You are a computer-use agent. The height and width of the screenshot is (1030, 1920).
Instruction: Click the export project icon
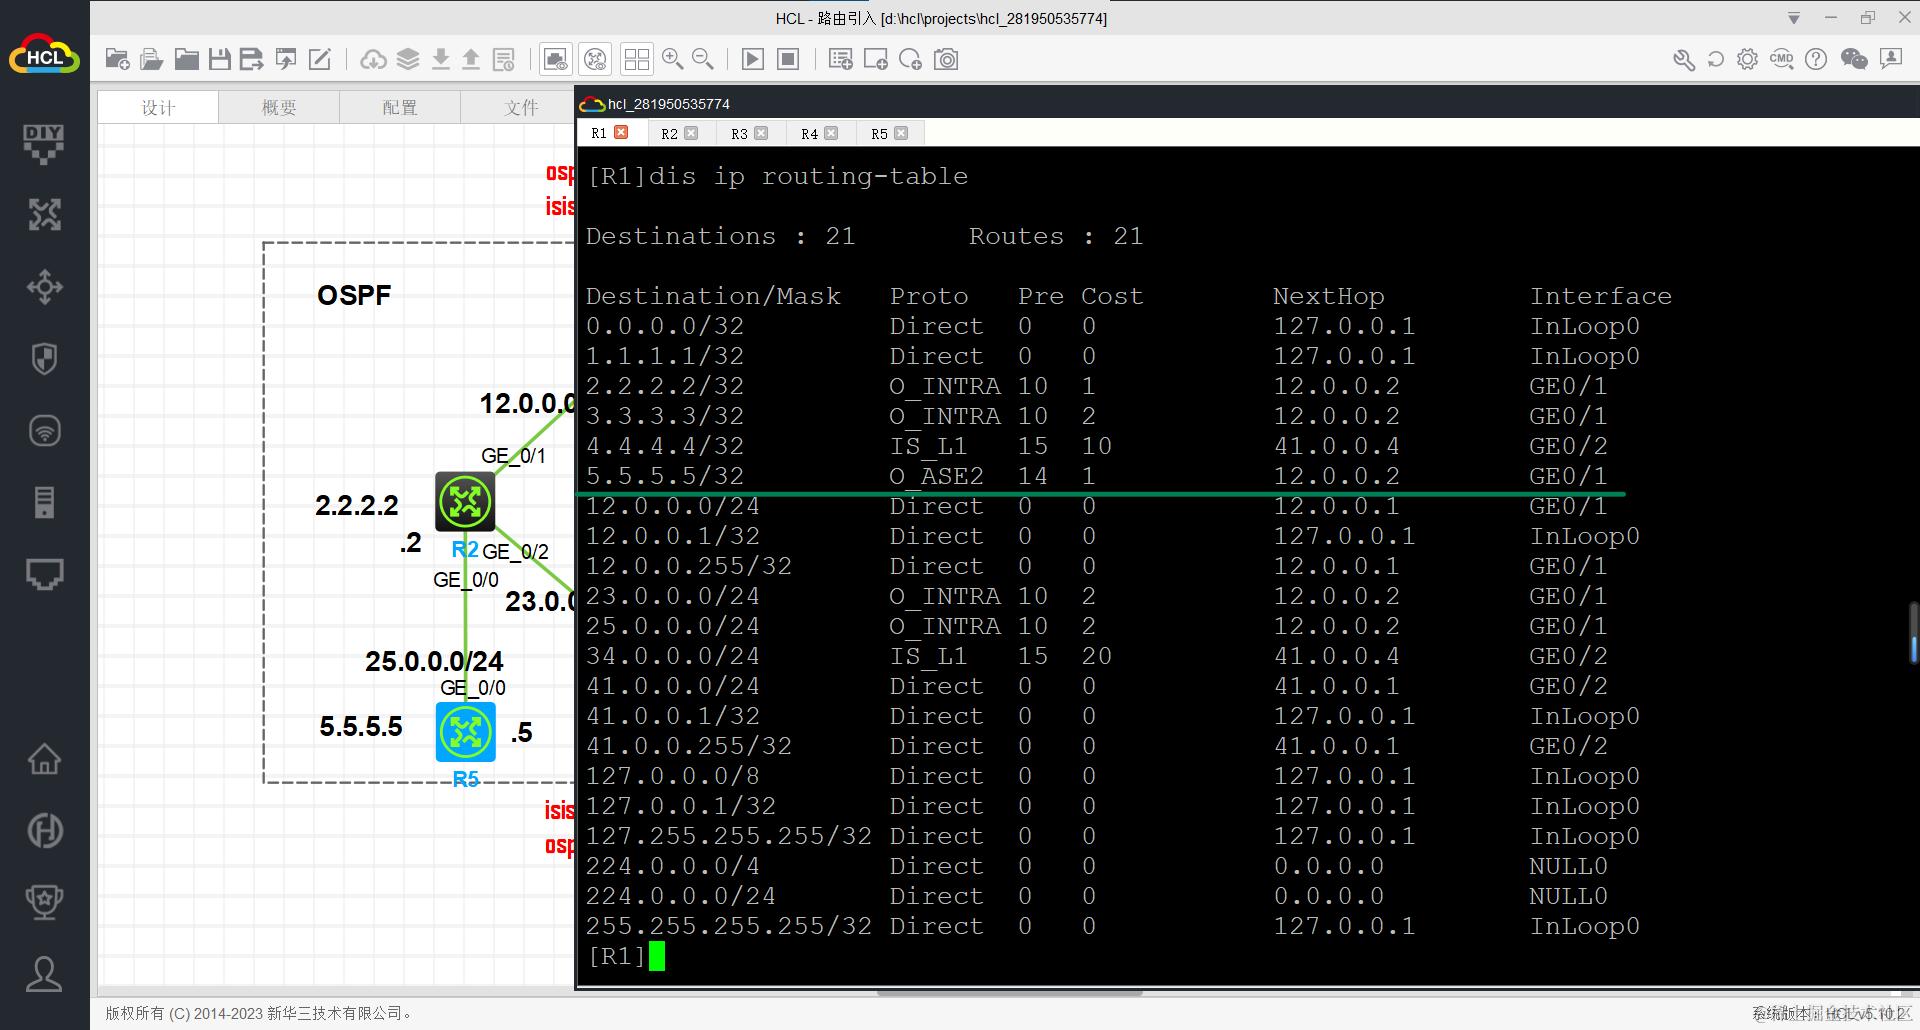[x=286, y=59]
